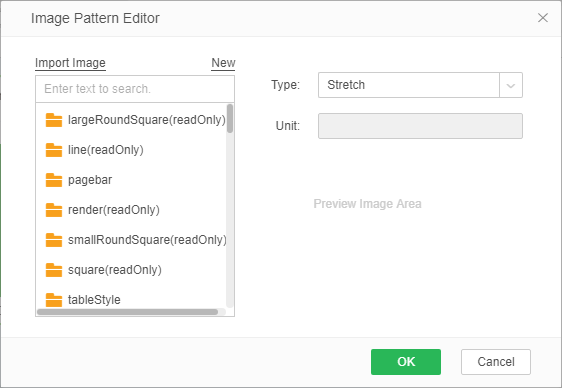Viewport: 562px width, 388px height.
Task: Select square(readOnly) label
Action: (115, 270)
